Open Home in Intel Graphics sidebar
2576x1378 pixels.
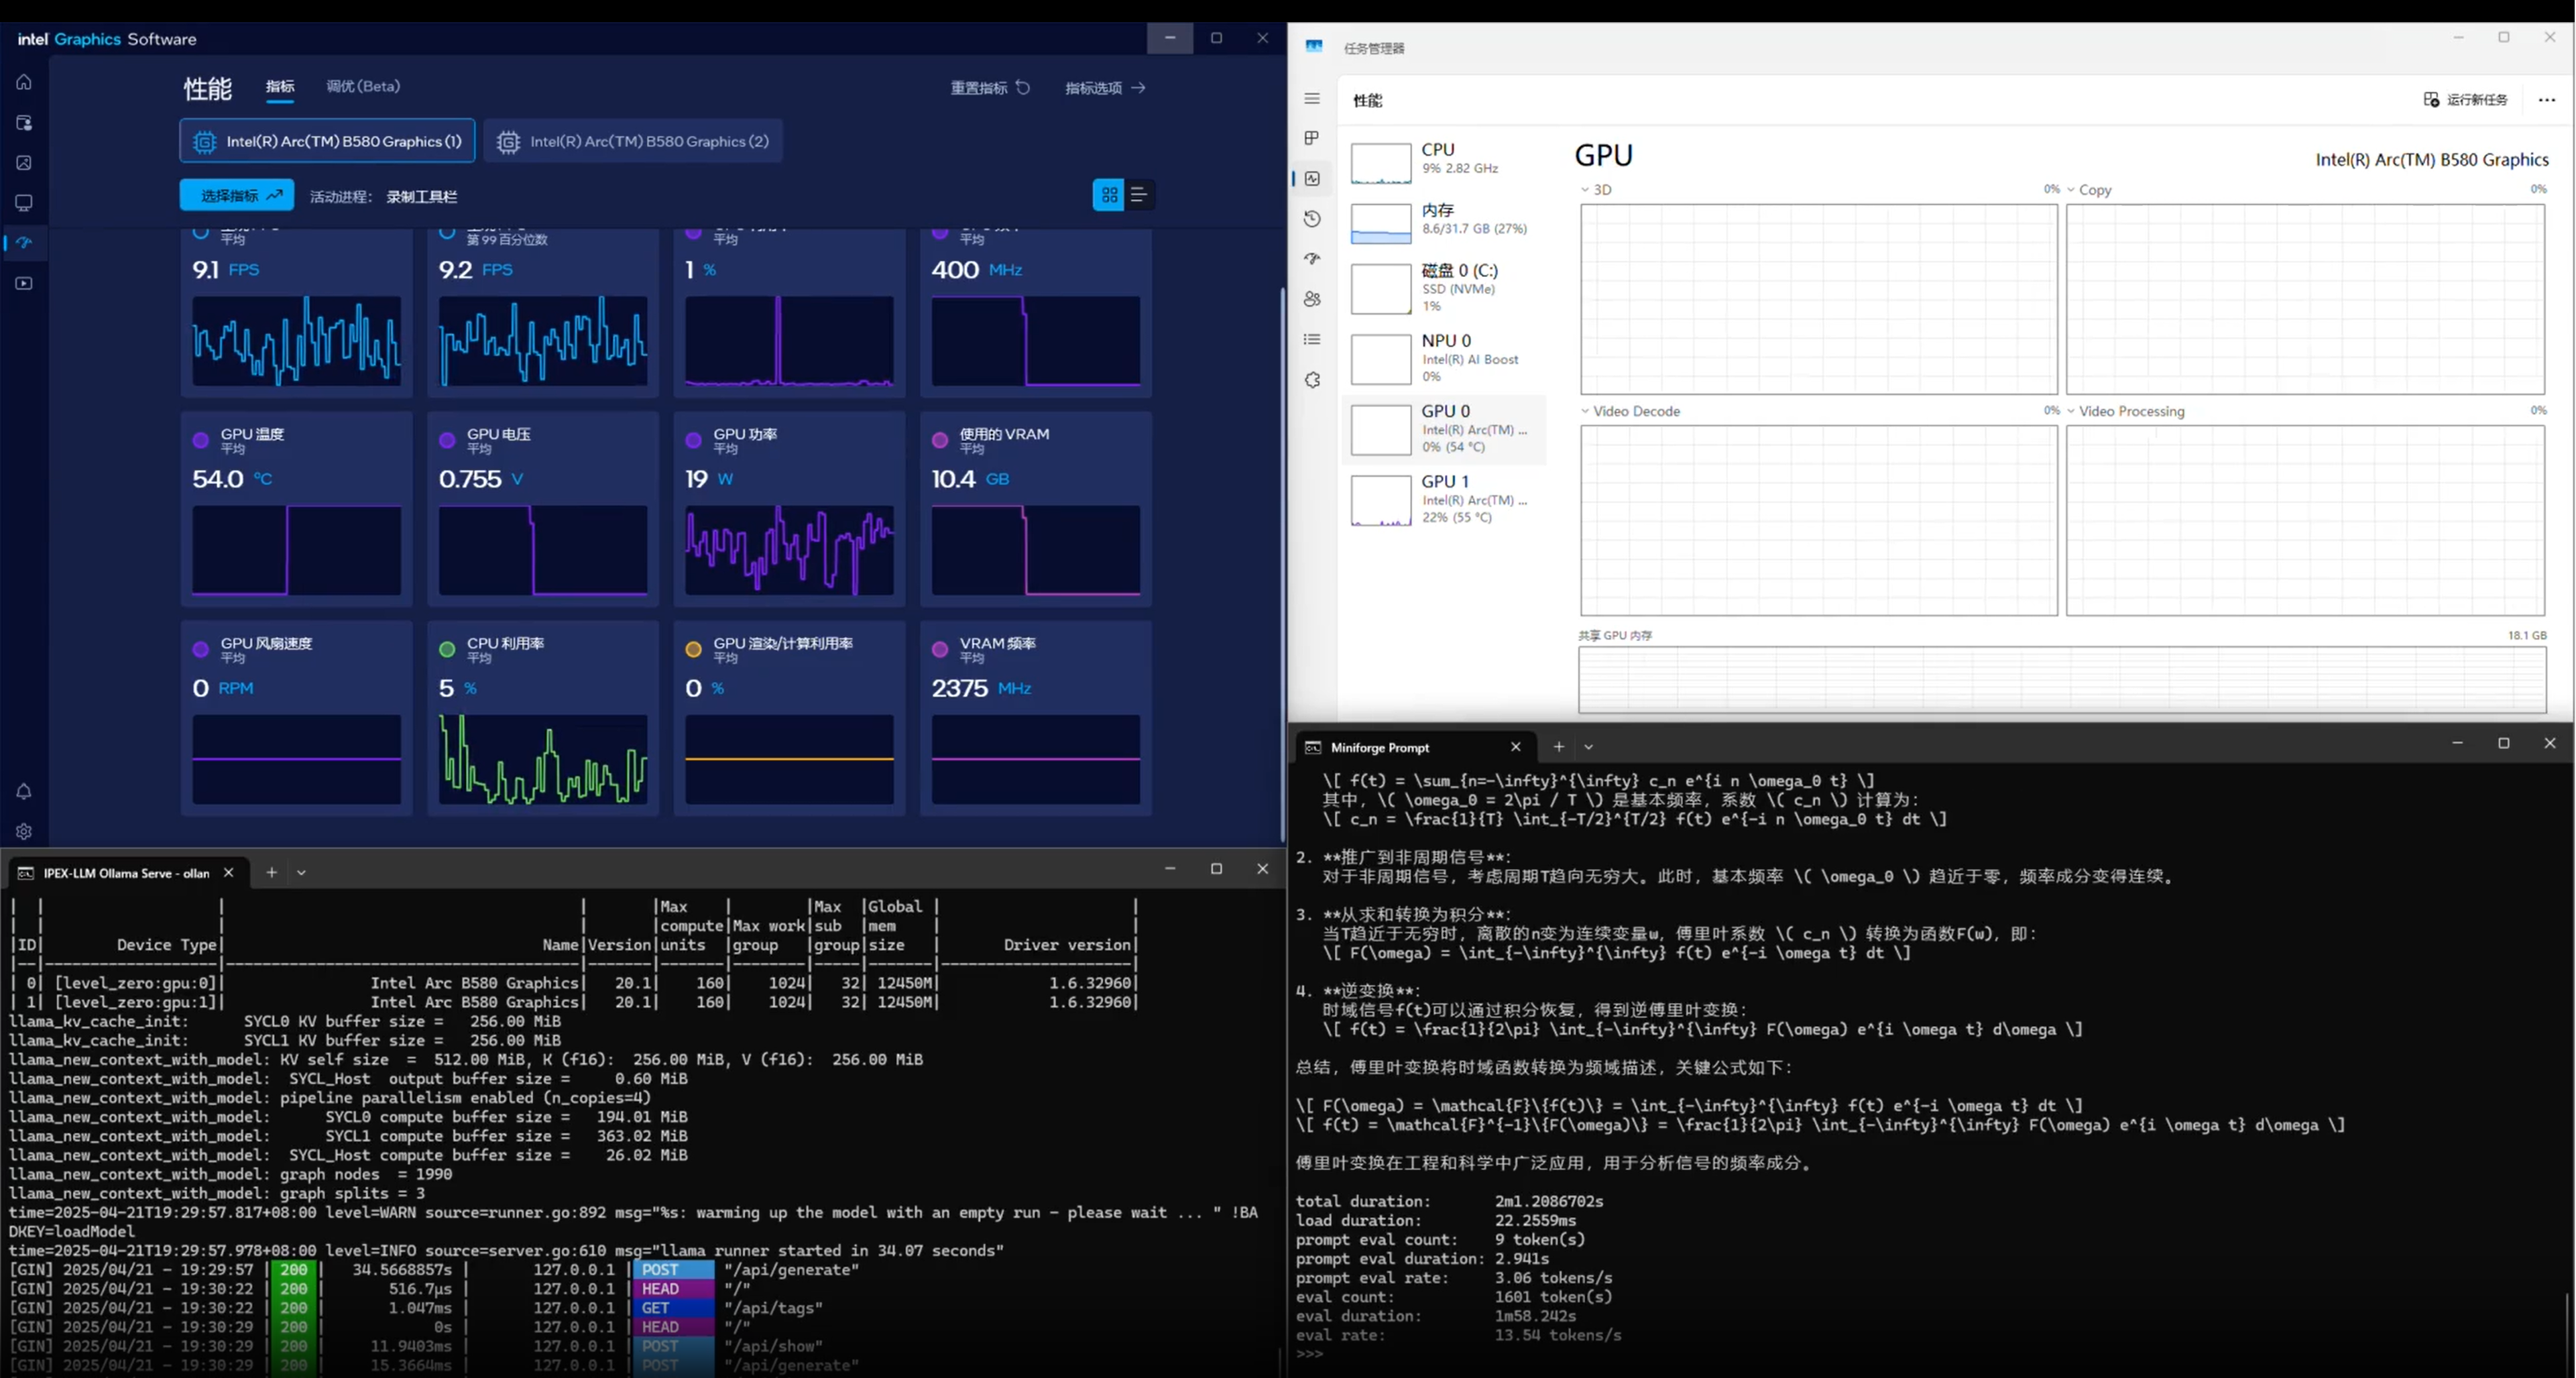[x=24, y=82]
